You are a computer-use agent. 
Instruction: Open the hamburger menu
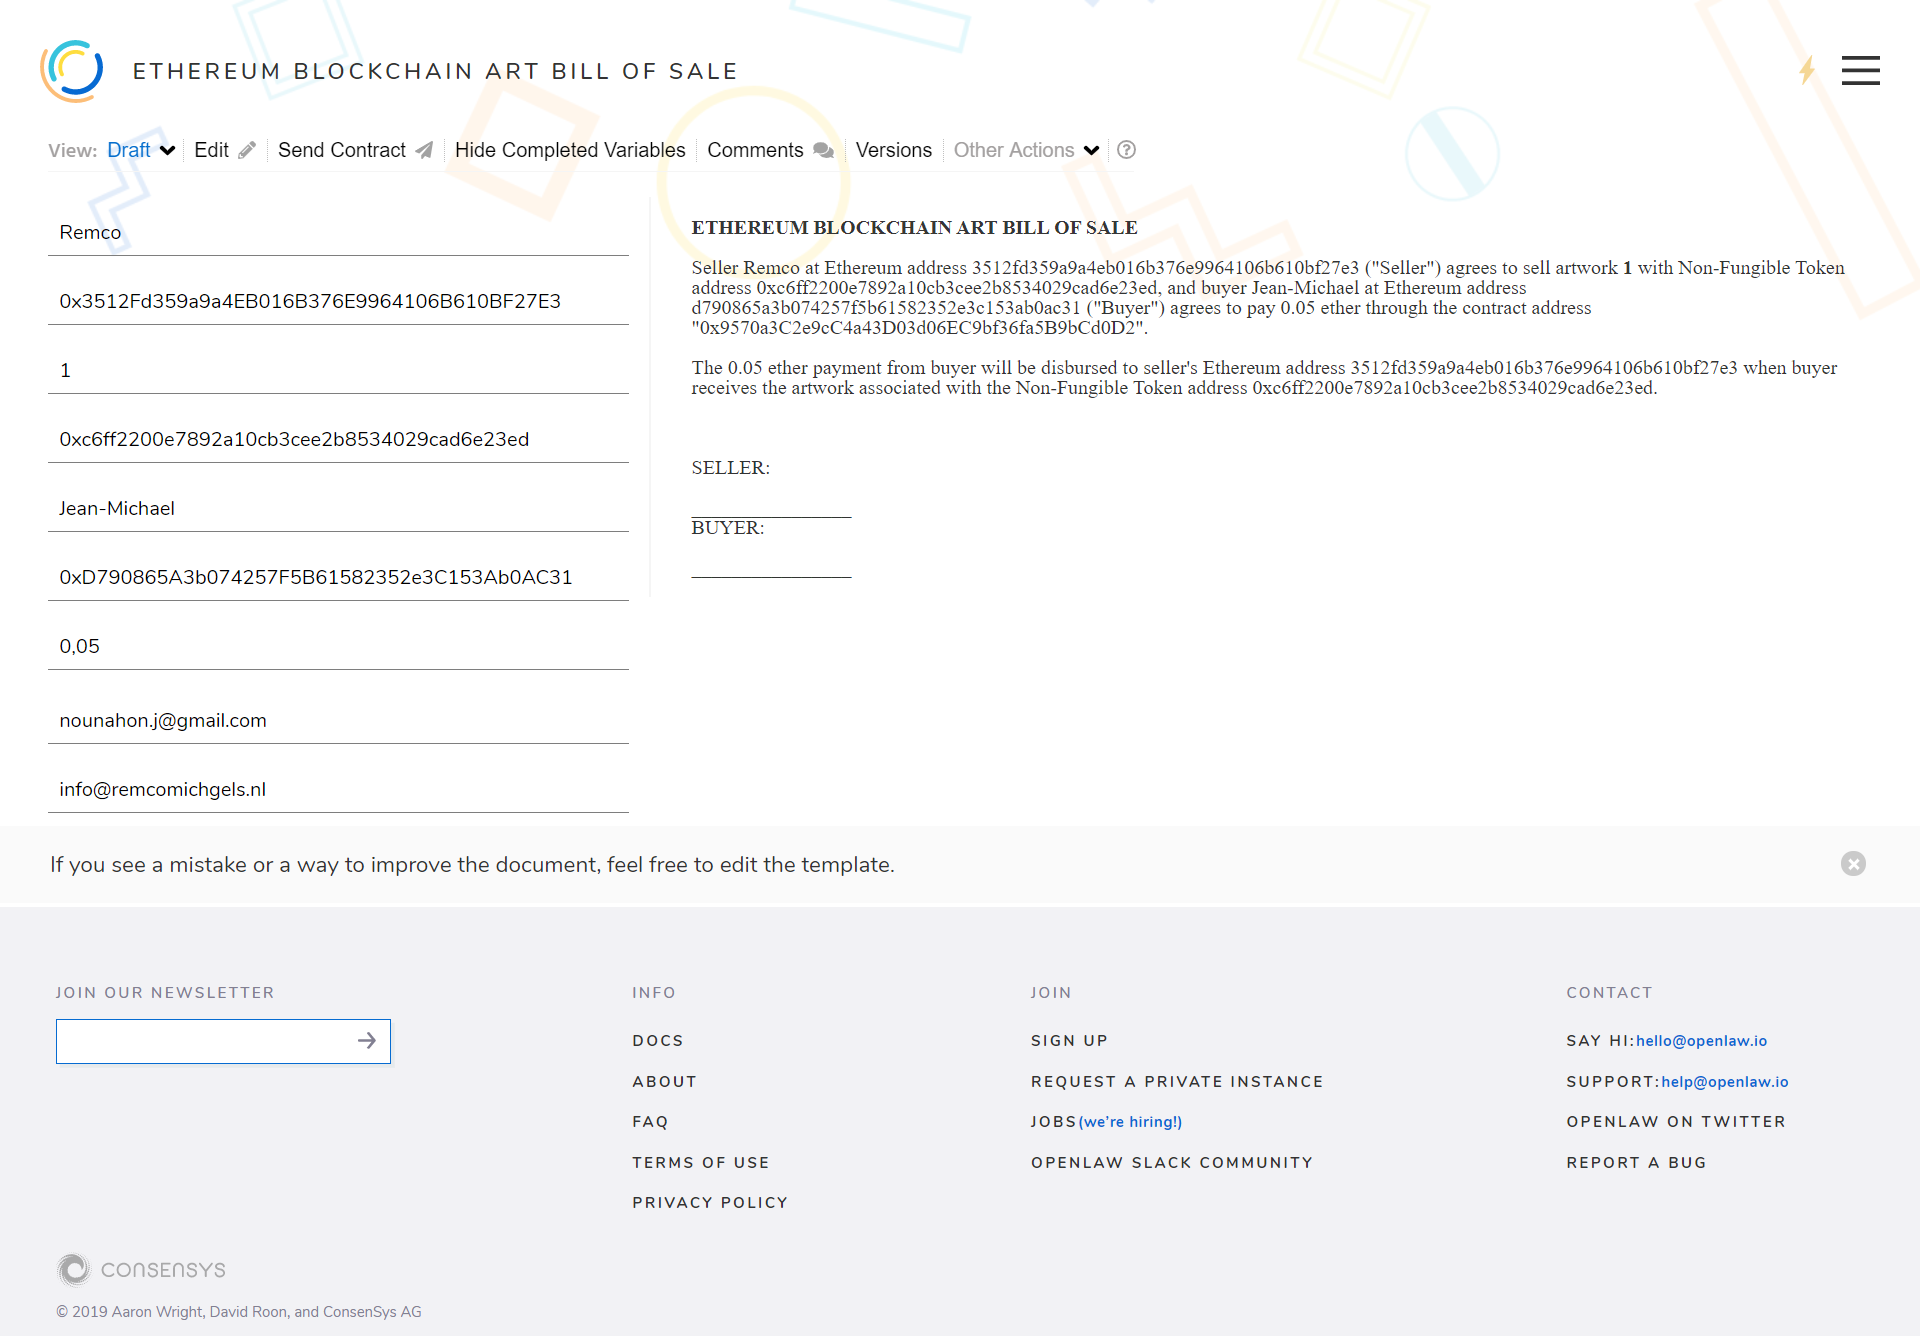(1860, 71)
